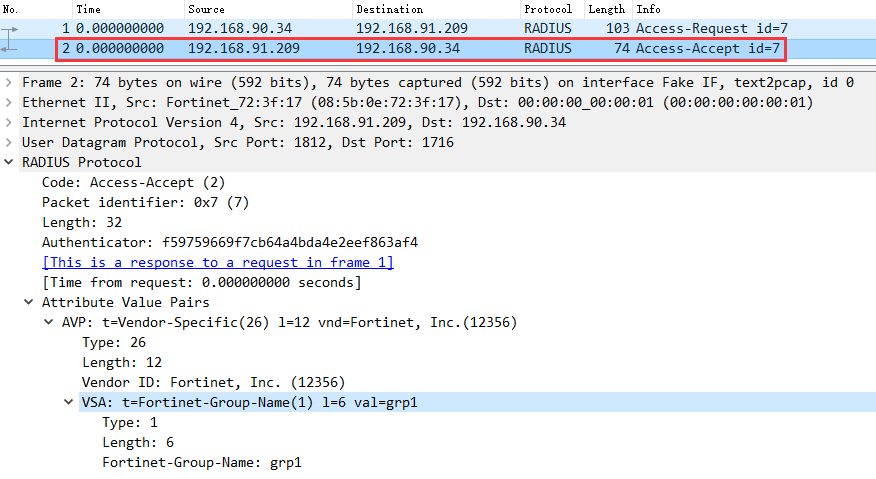
Task: Expand the Ethernet II section
Action: click(9, 102)
